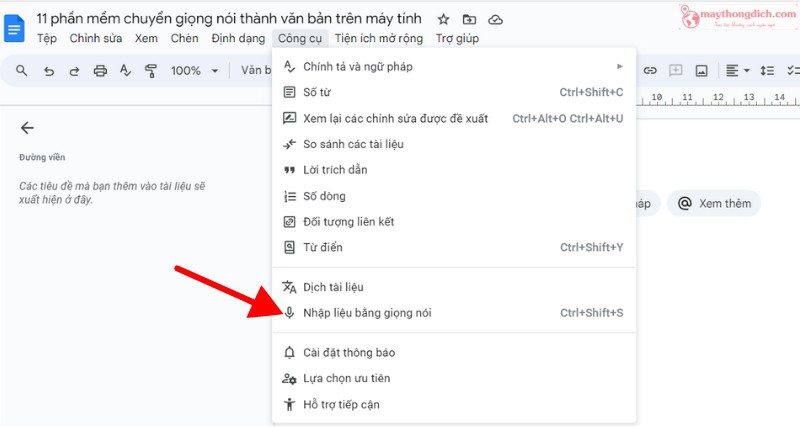This screenshot has height=427, width=800.
Task: Click the search menus magnifier icon
Action: coord(21,70)
